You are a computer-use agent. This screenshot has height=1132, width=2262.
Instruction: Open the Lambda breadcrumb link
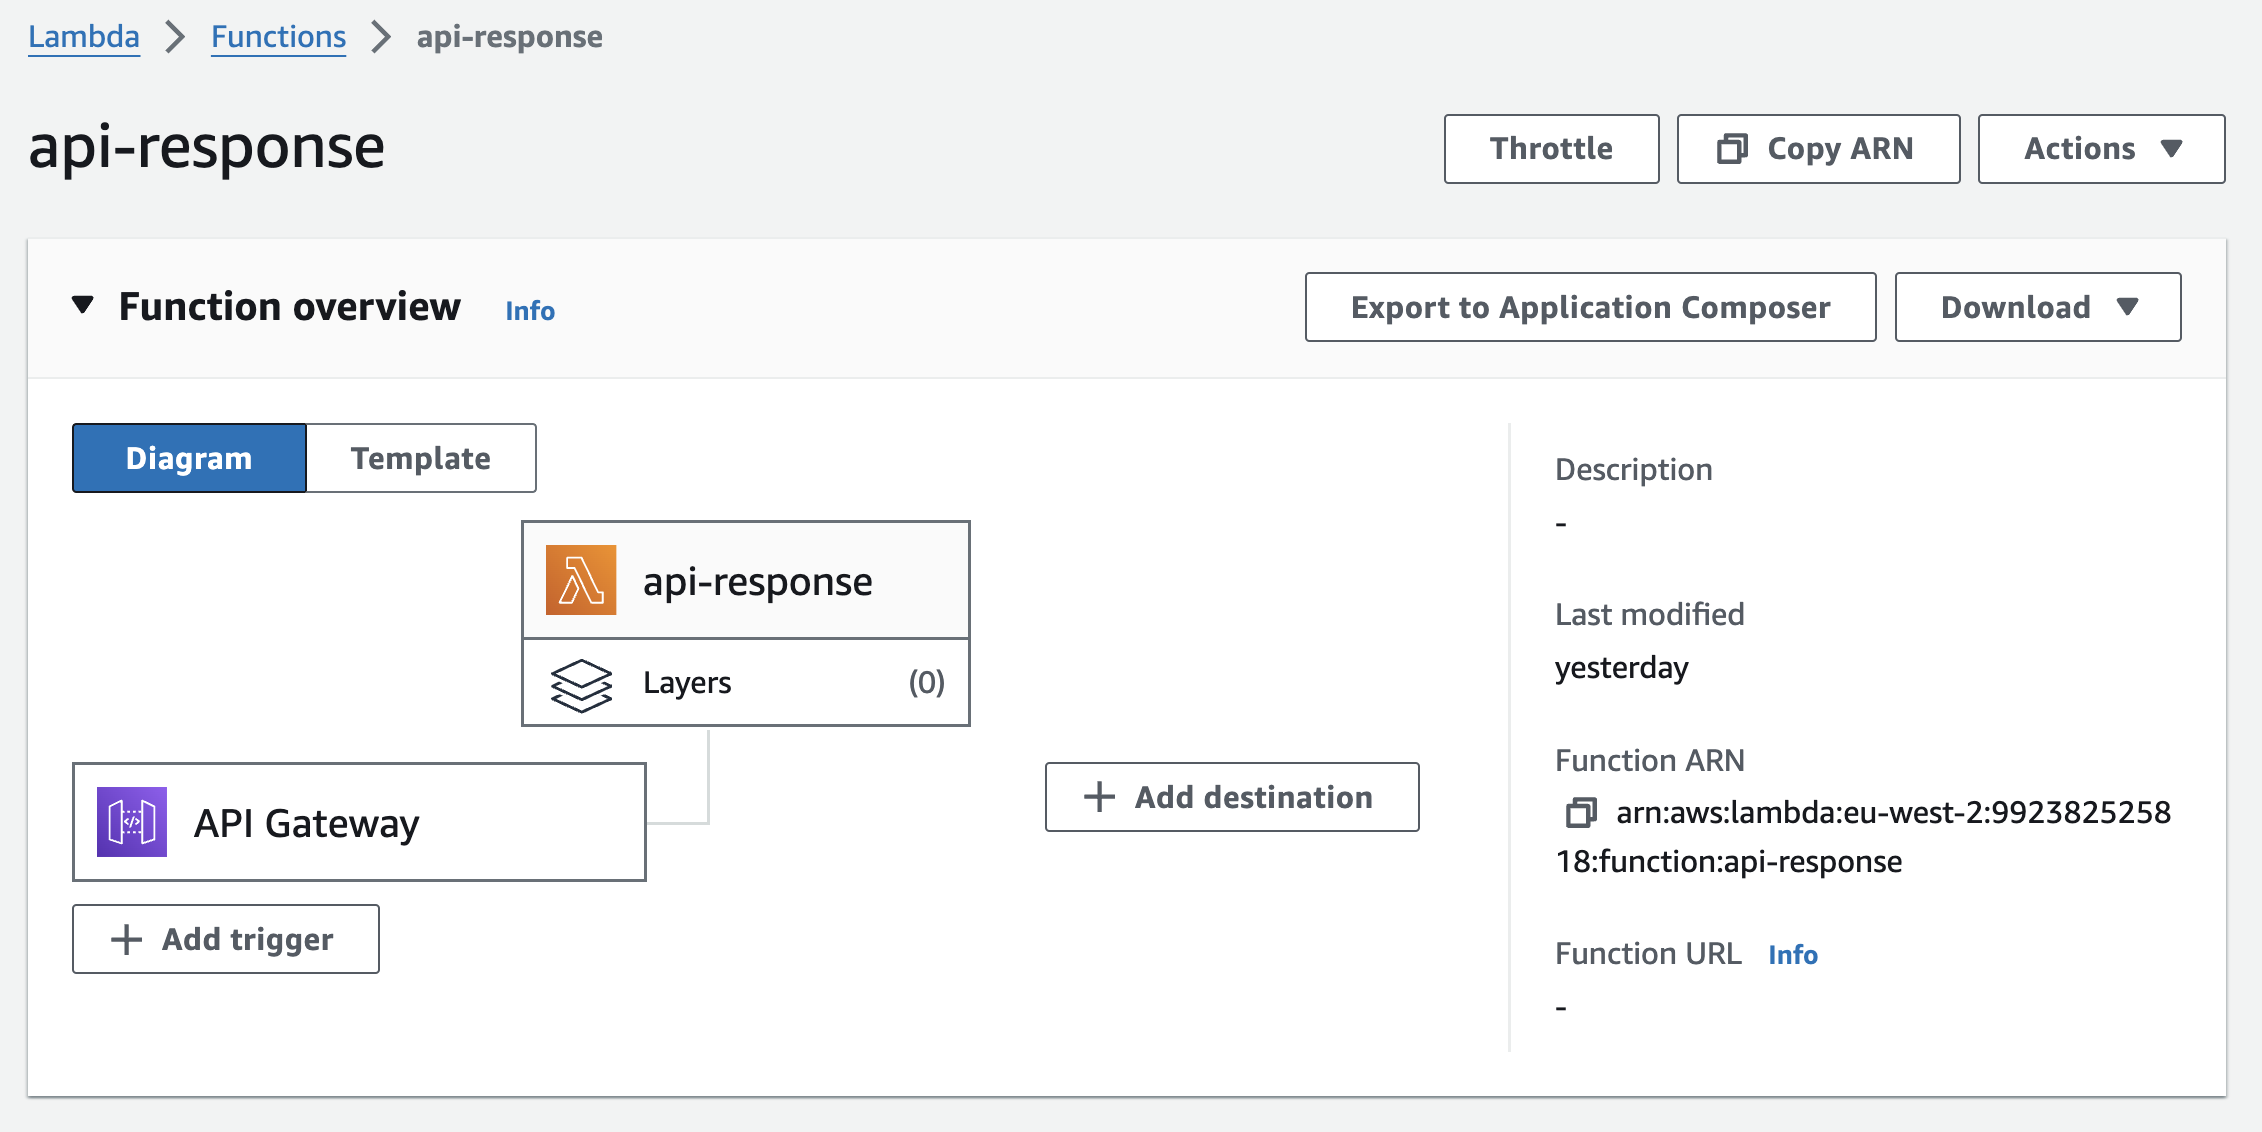(84, 37)
